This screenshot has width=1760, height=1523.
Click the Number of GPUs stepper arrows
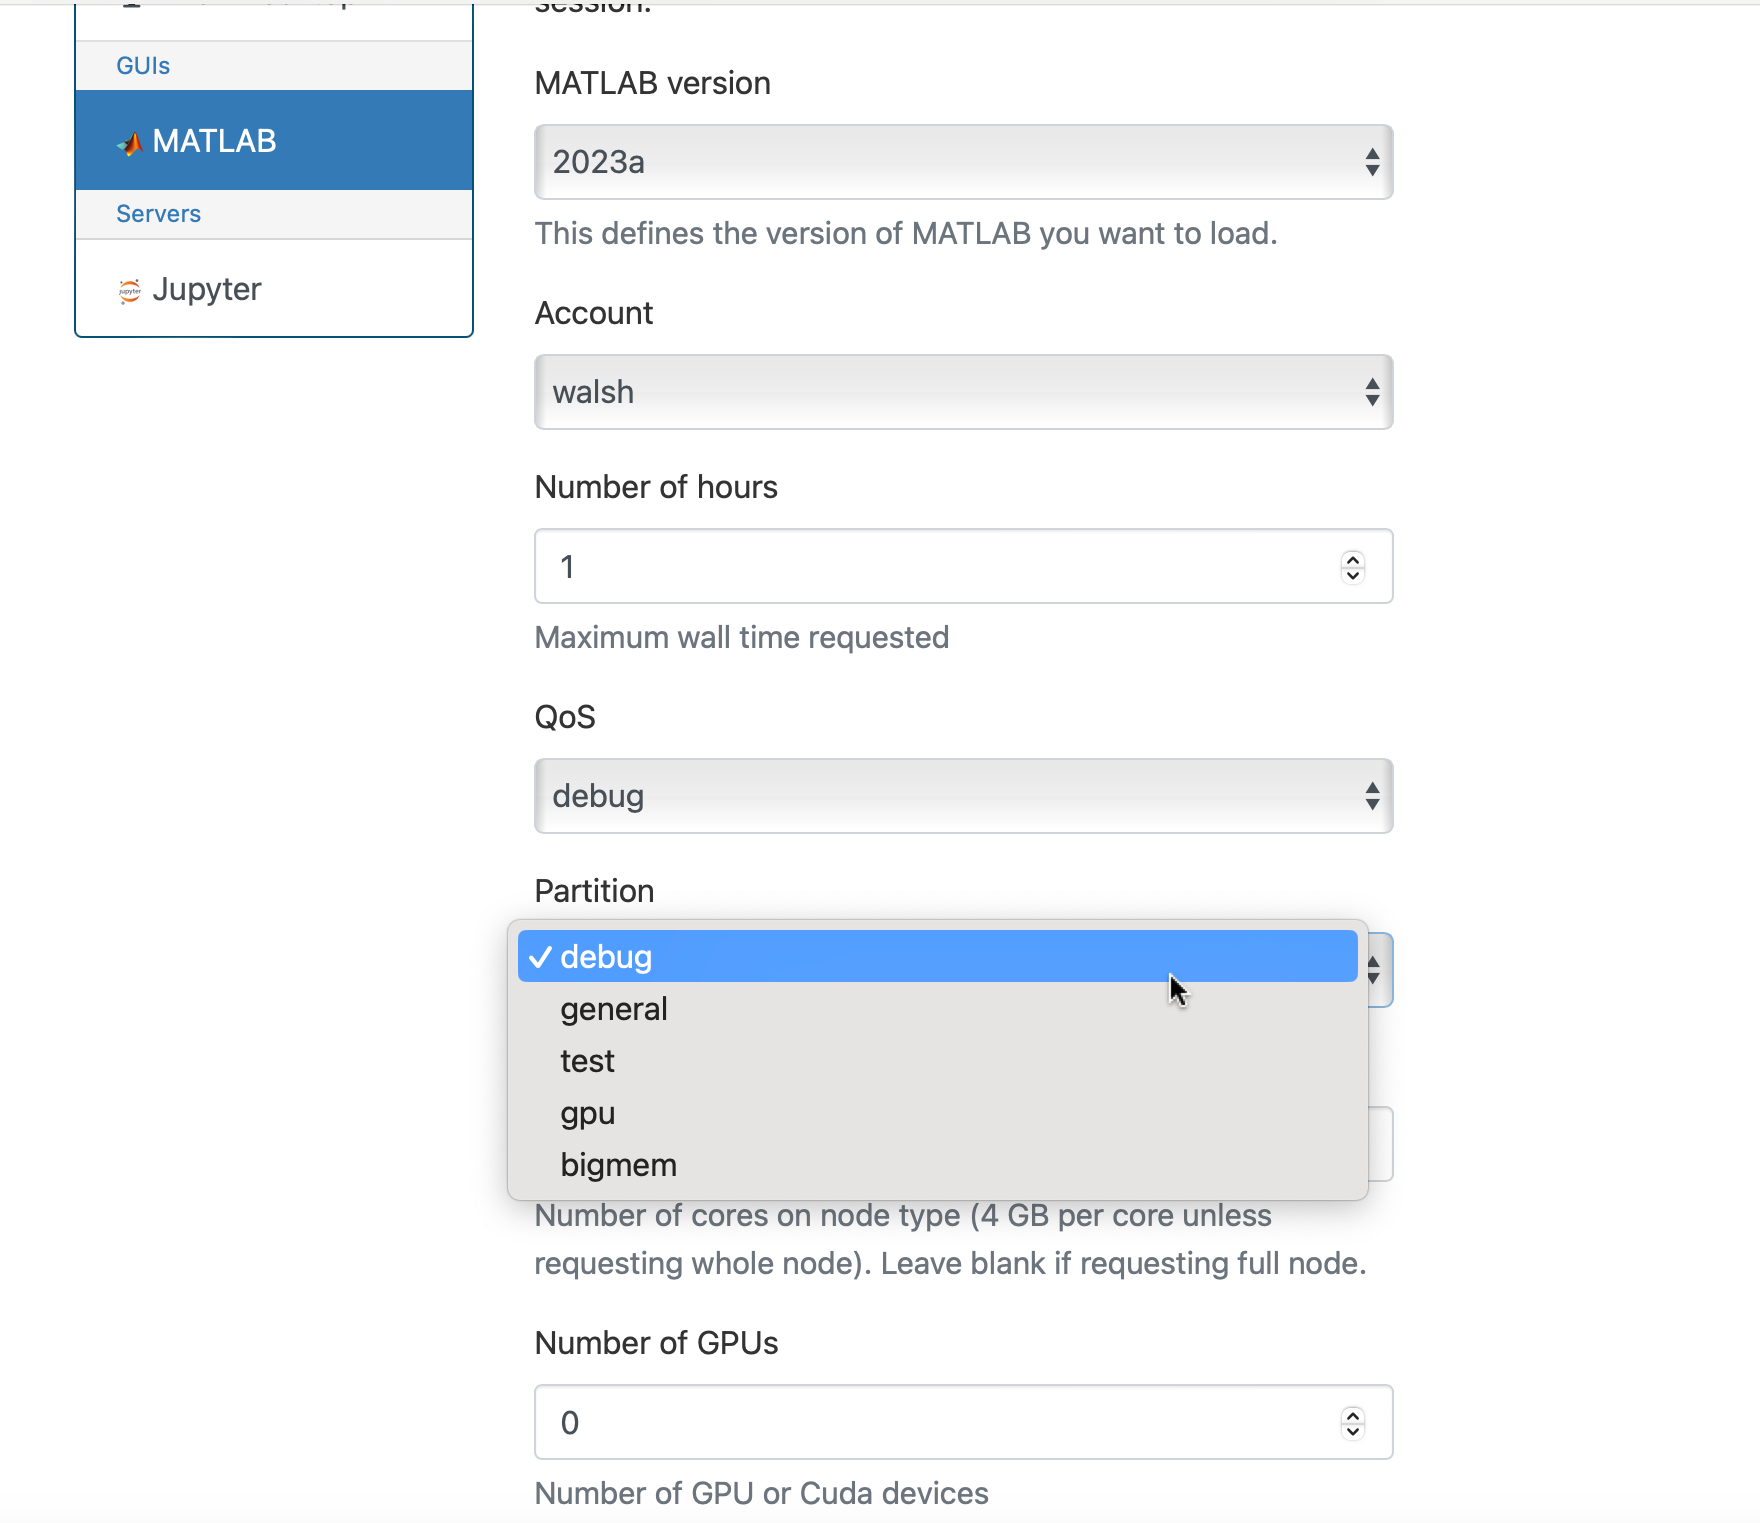click(1353, 1422)
